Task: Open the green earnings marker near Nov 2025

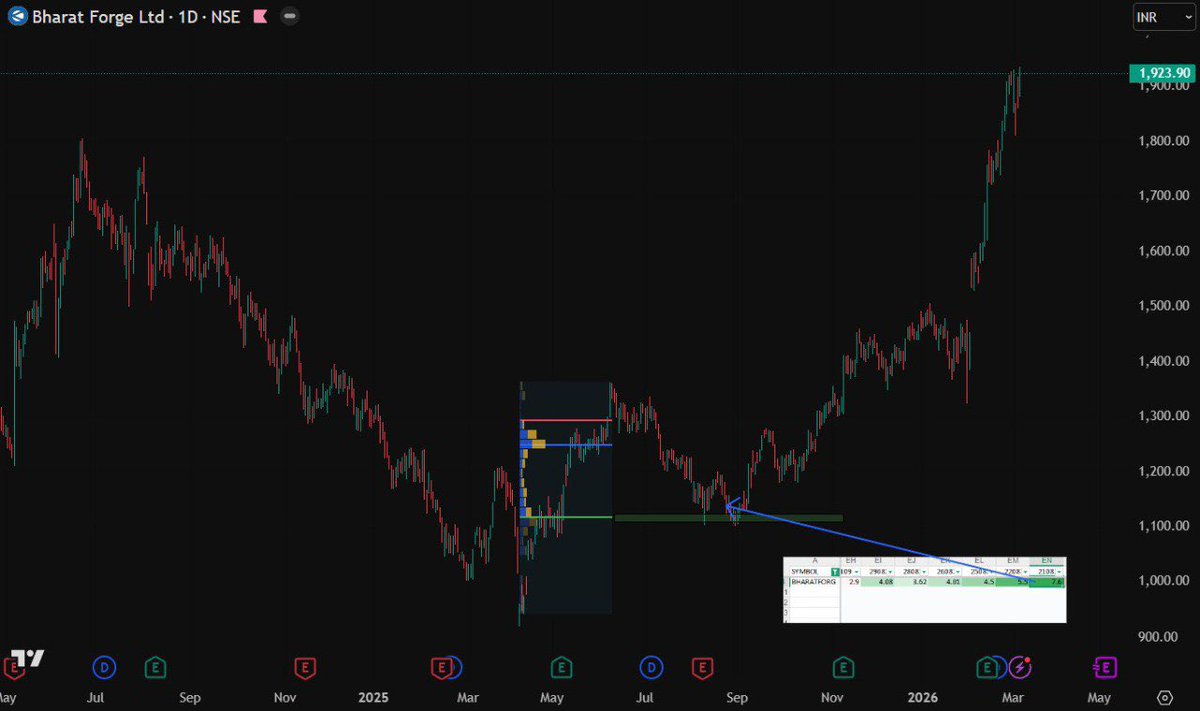Action: [844, 667]
